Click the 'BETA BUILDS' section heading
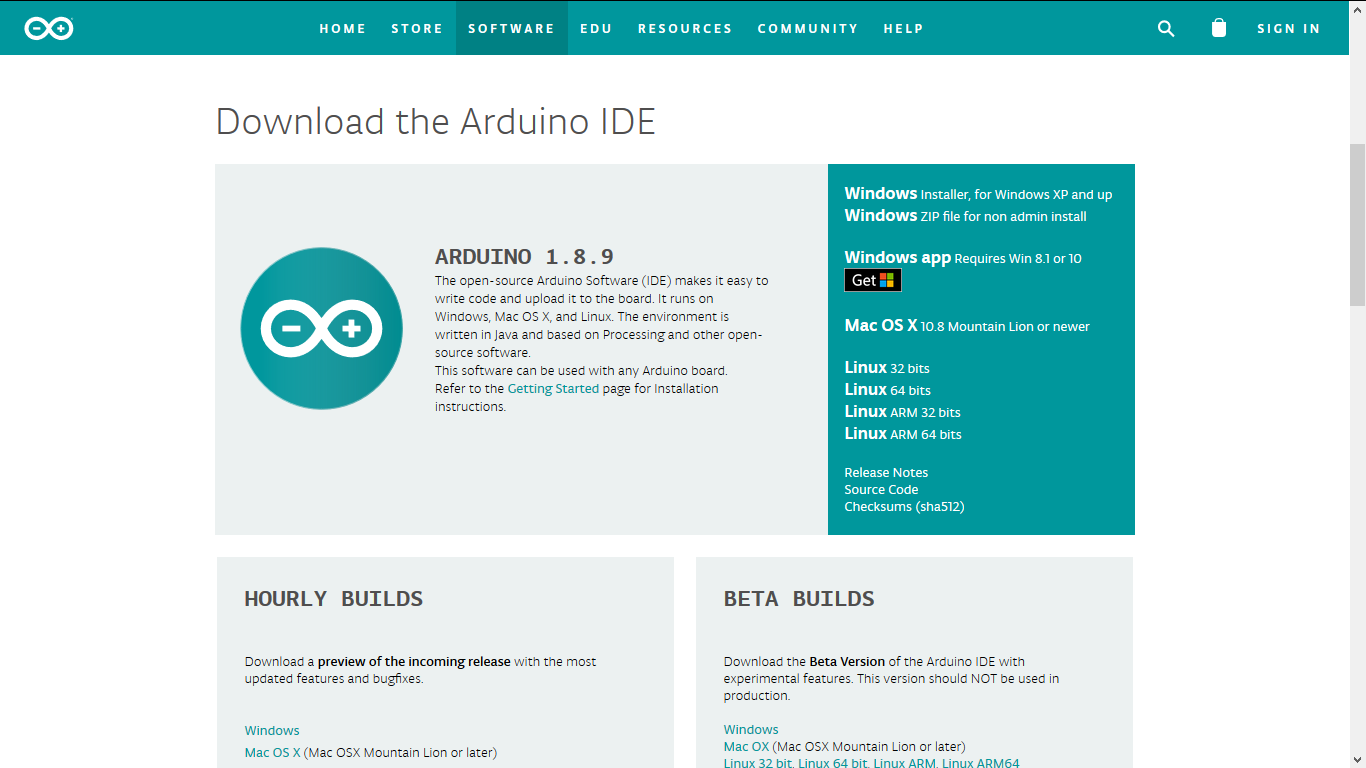1366x768 pixels. tap(799, 598)
